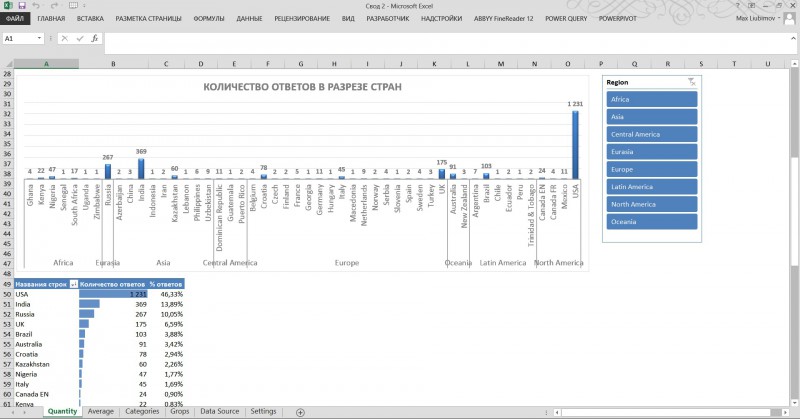Switch to the Grops sheet tab

(180, 411)
